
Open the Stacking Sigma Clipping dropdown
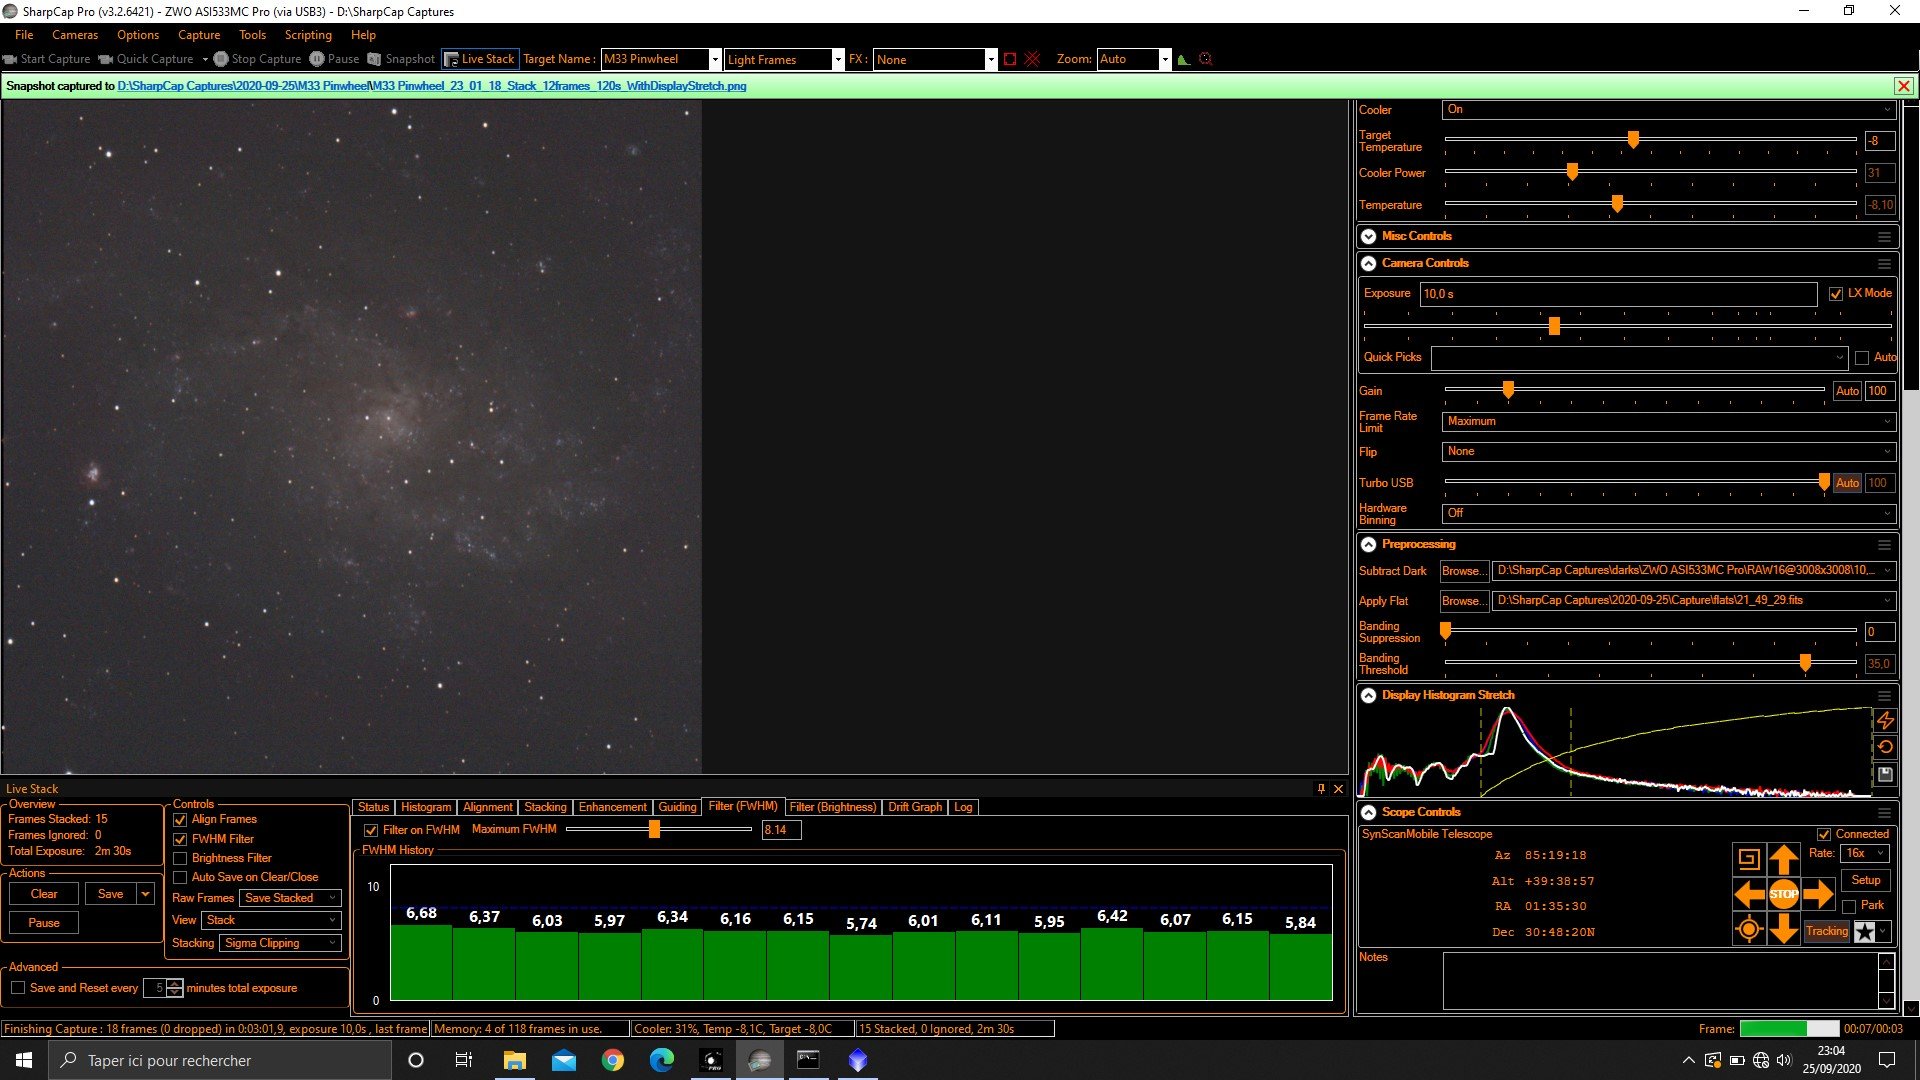point(281,944)
